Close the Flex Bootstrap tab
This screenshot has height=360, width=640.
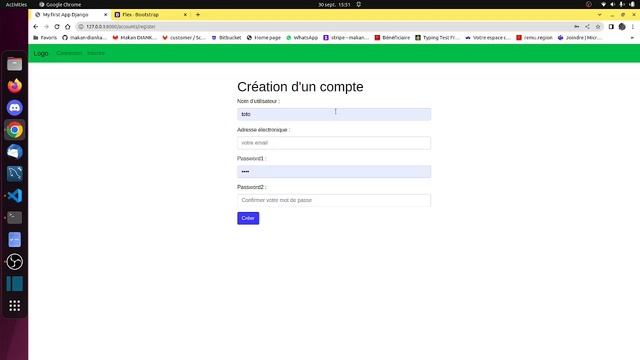(185, 15)
